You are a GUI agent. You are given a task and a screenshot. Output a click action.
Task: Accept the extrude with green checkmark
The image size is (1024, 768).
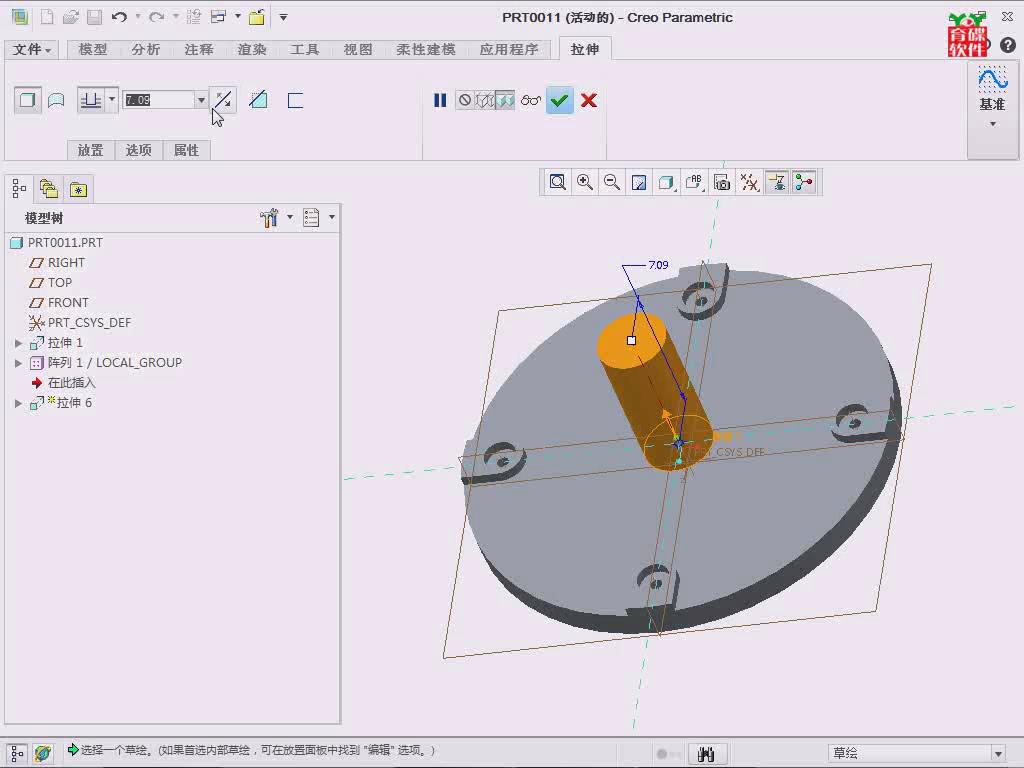click(560, 100)
